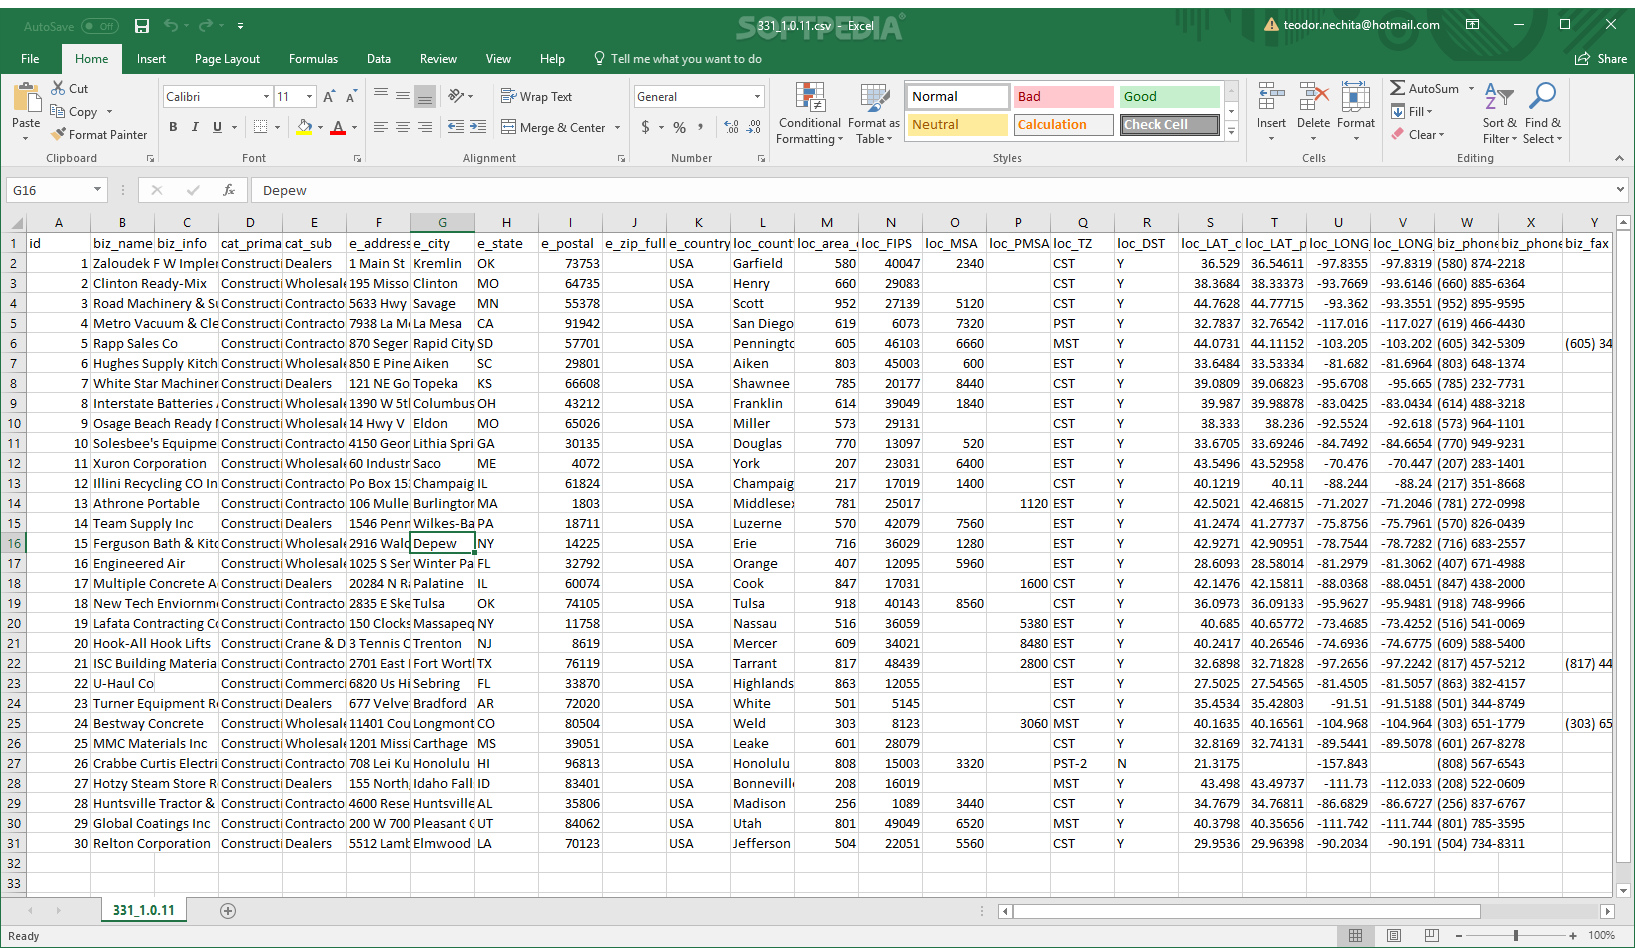
Task: Apply underline formatting
Action: tap(217, 127)
